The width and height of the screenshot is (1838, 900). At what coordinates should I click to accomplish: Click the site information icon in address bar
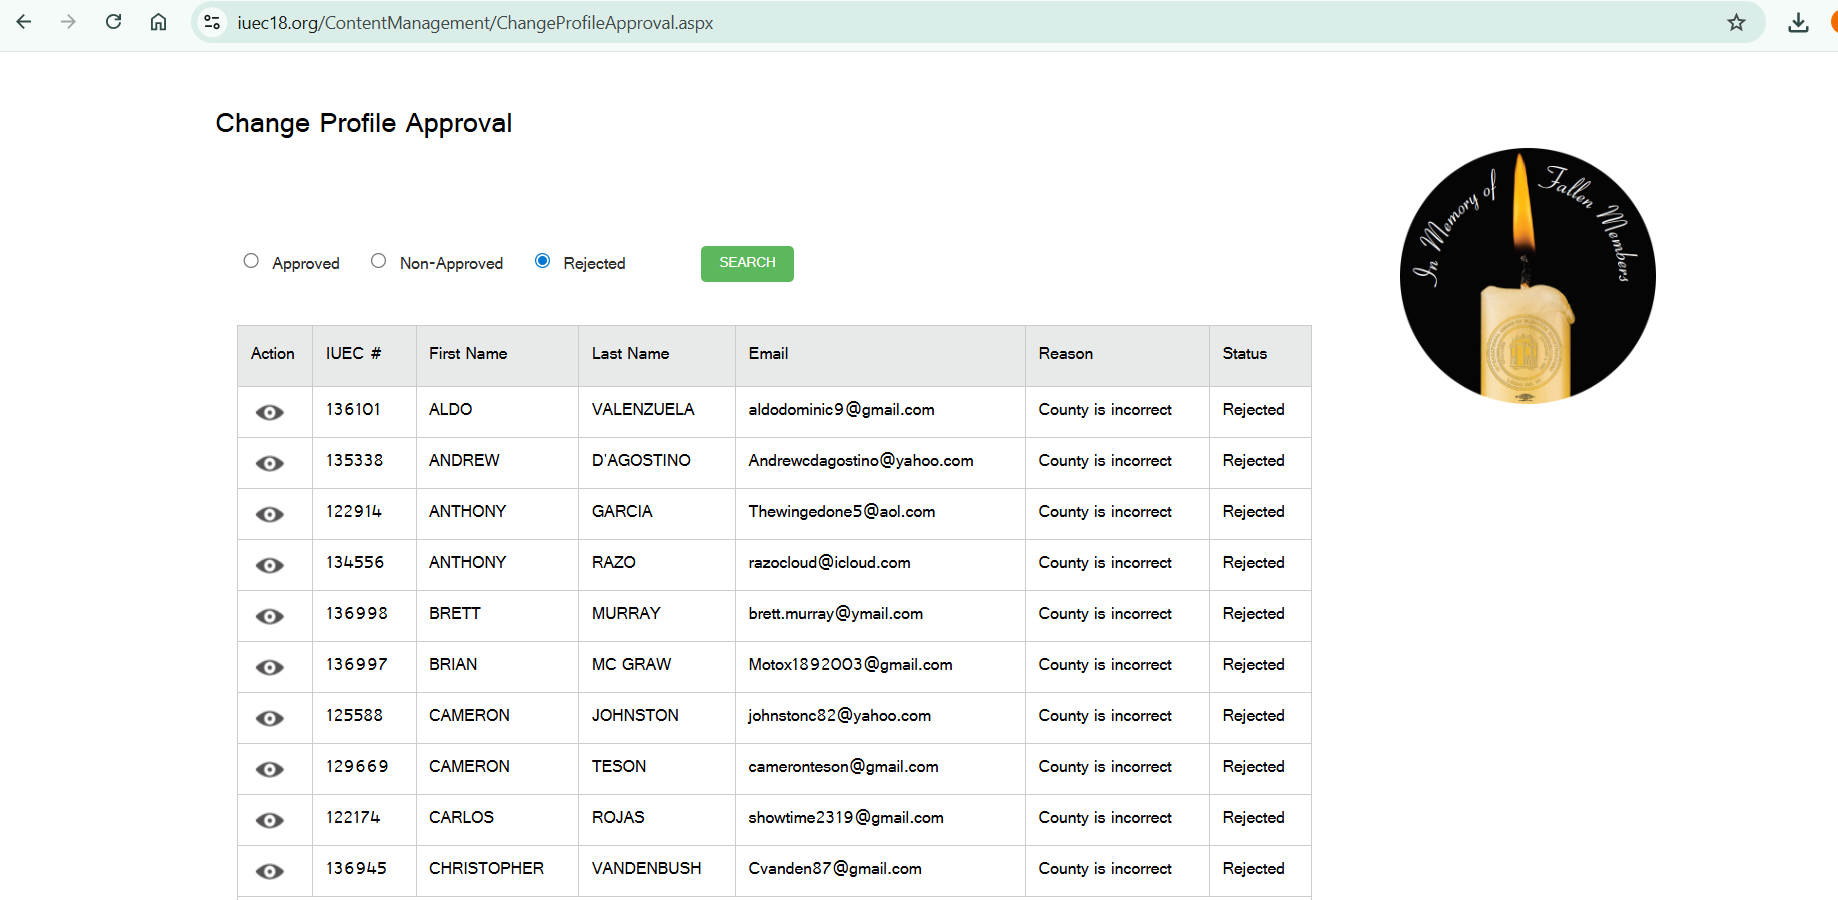212,22
